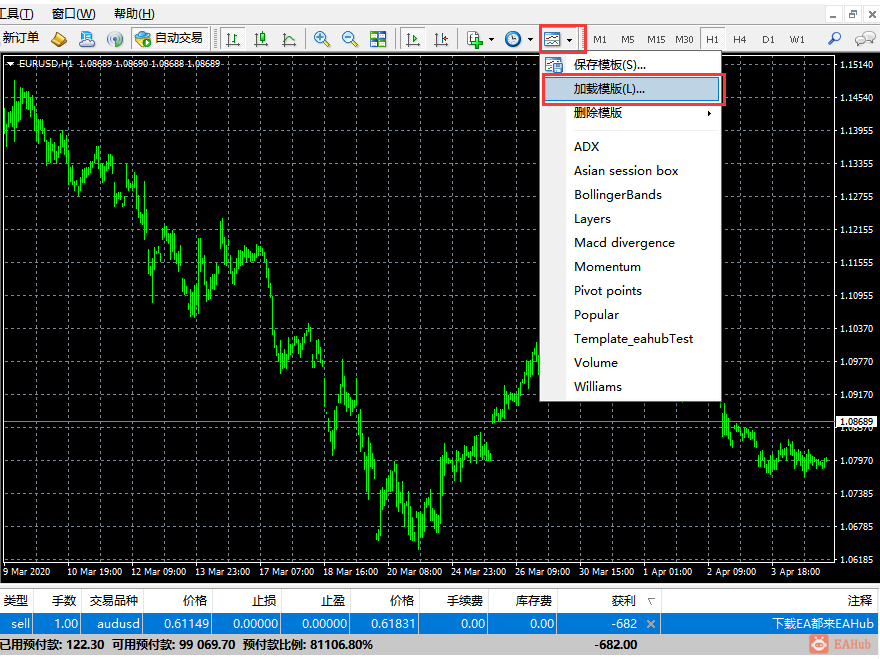Sort by the Type (类型) column header
Viewport: 880px width, 659px height.
point(16,601)
